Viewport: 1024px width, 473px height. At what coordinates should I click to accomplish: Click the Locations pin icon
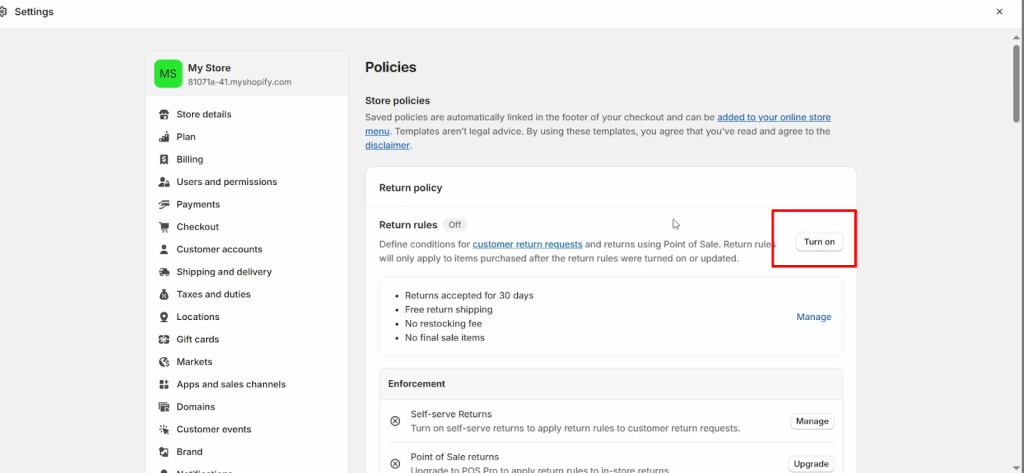click(x=164, y=317)
